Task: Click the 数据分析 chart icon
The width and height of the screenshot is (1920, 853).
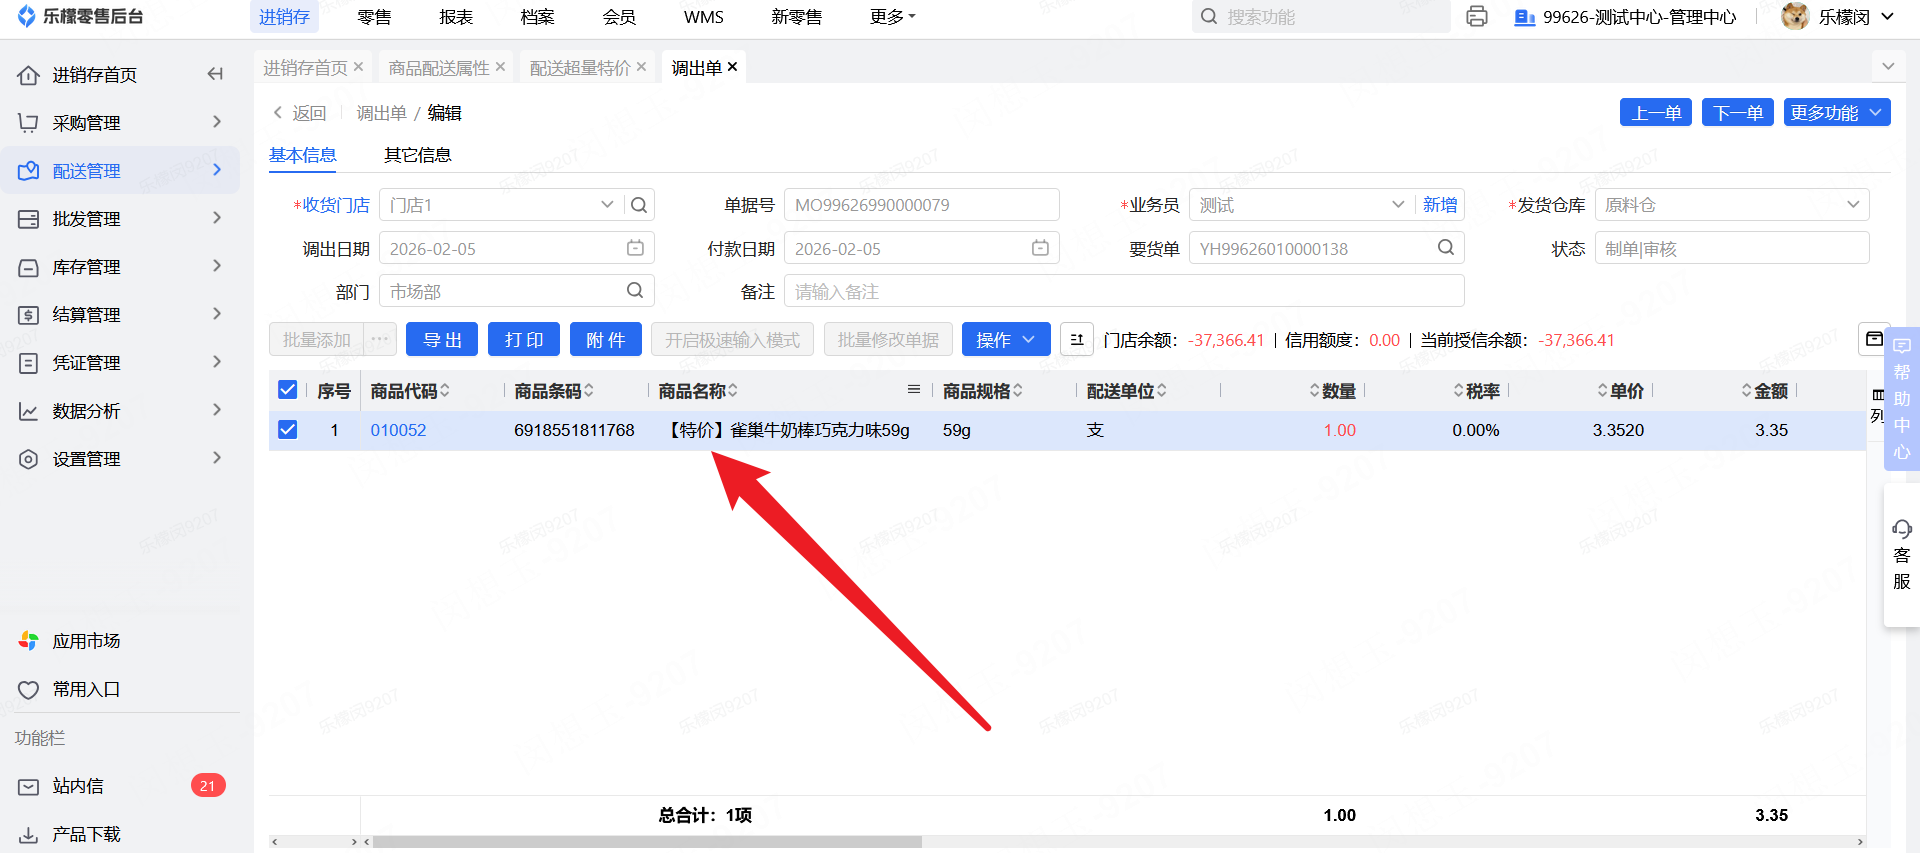Action: tap(28, 411)
